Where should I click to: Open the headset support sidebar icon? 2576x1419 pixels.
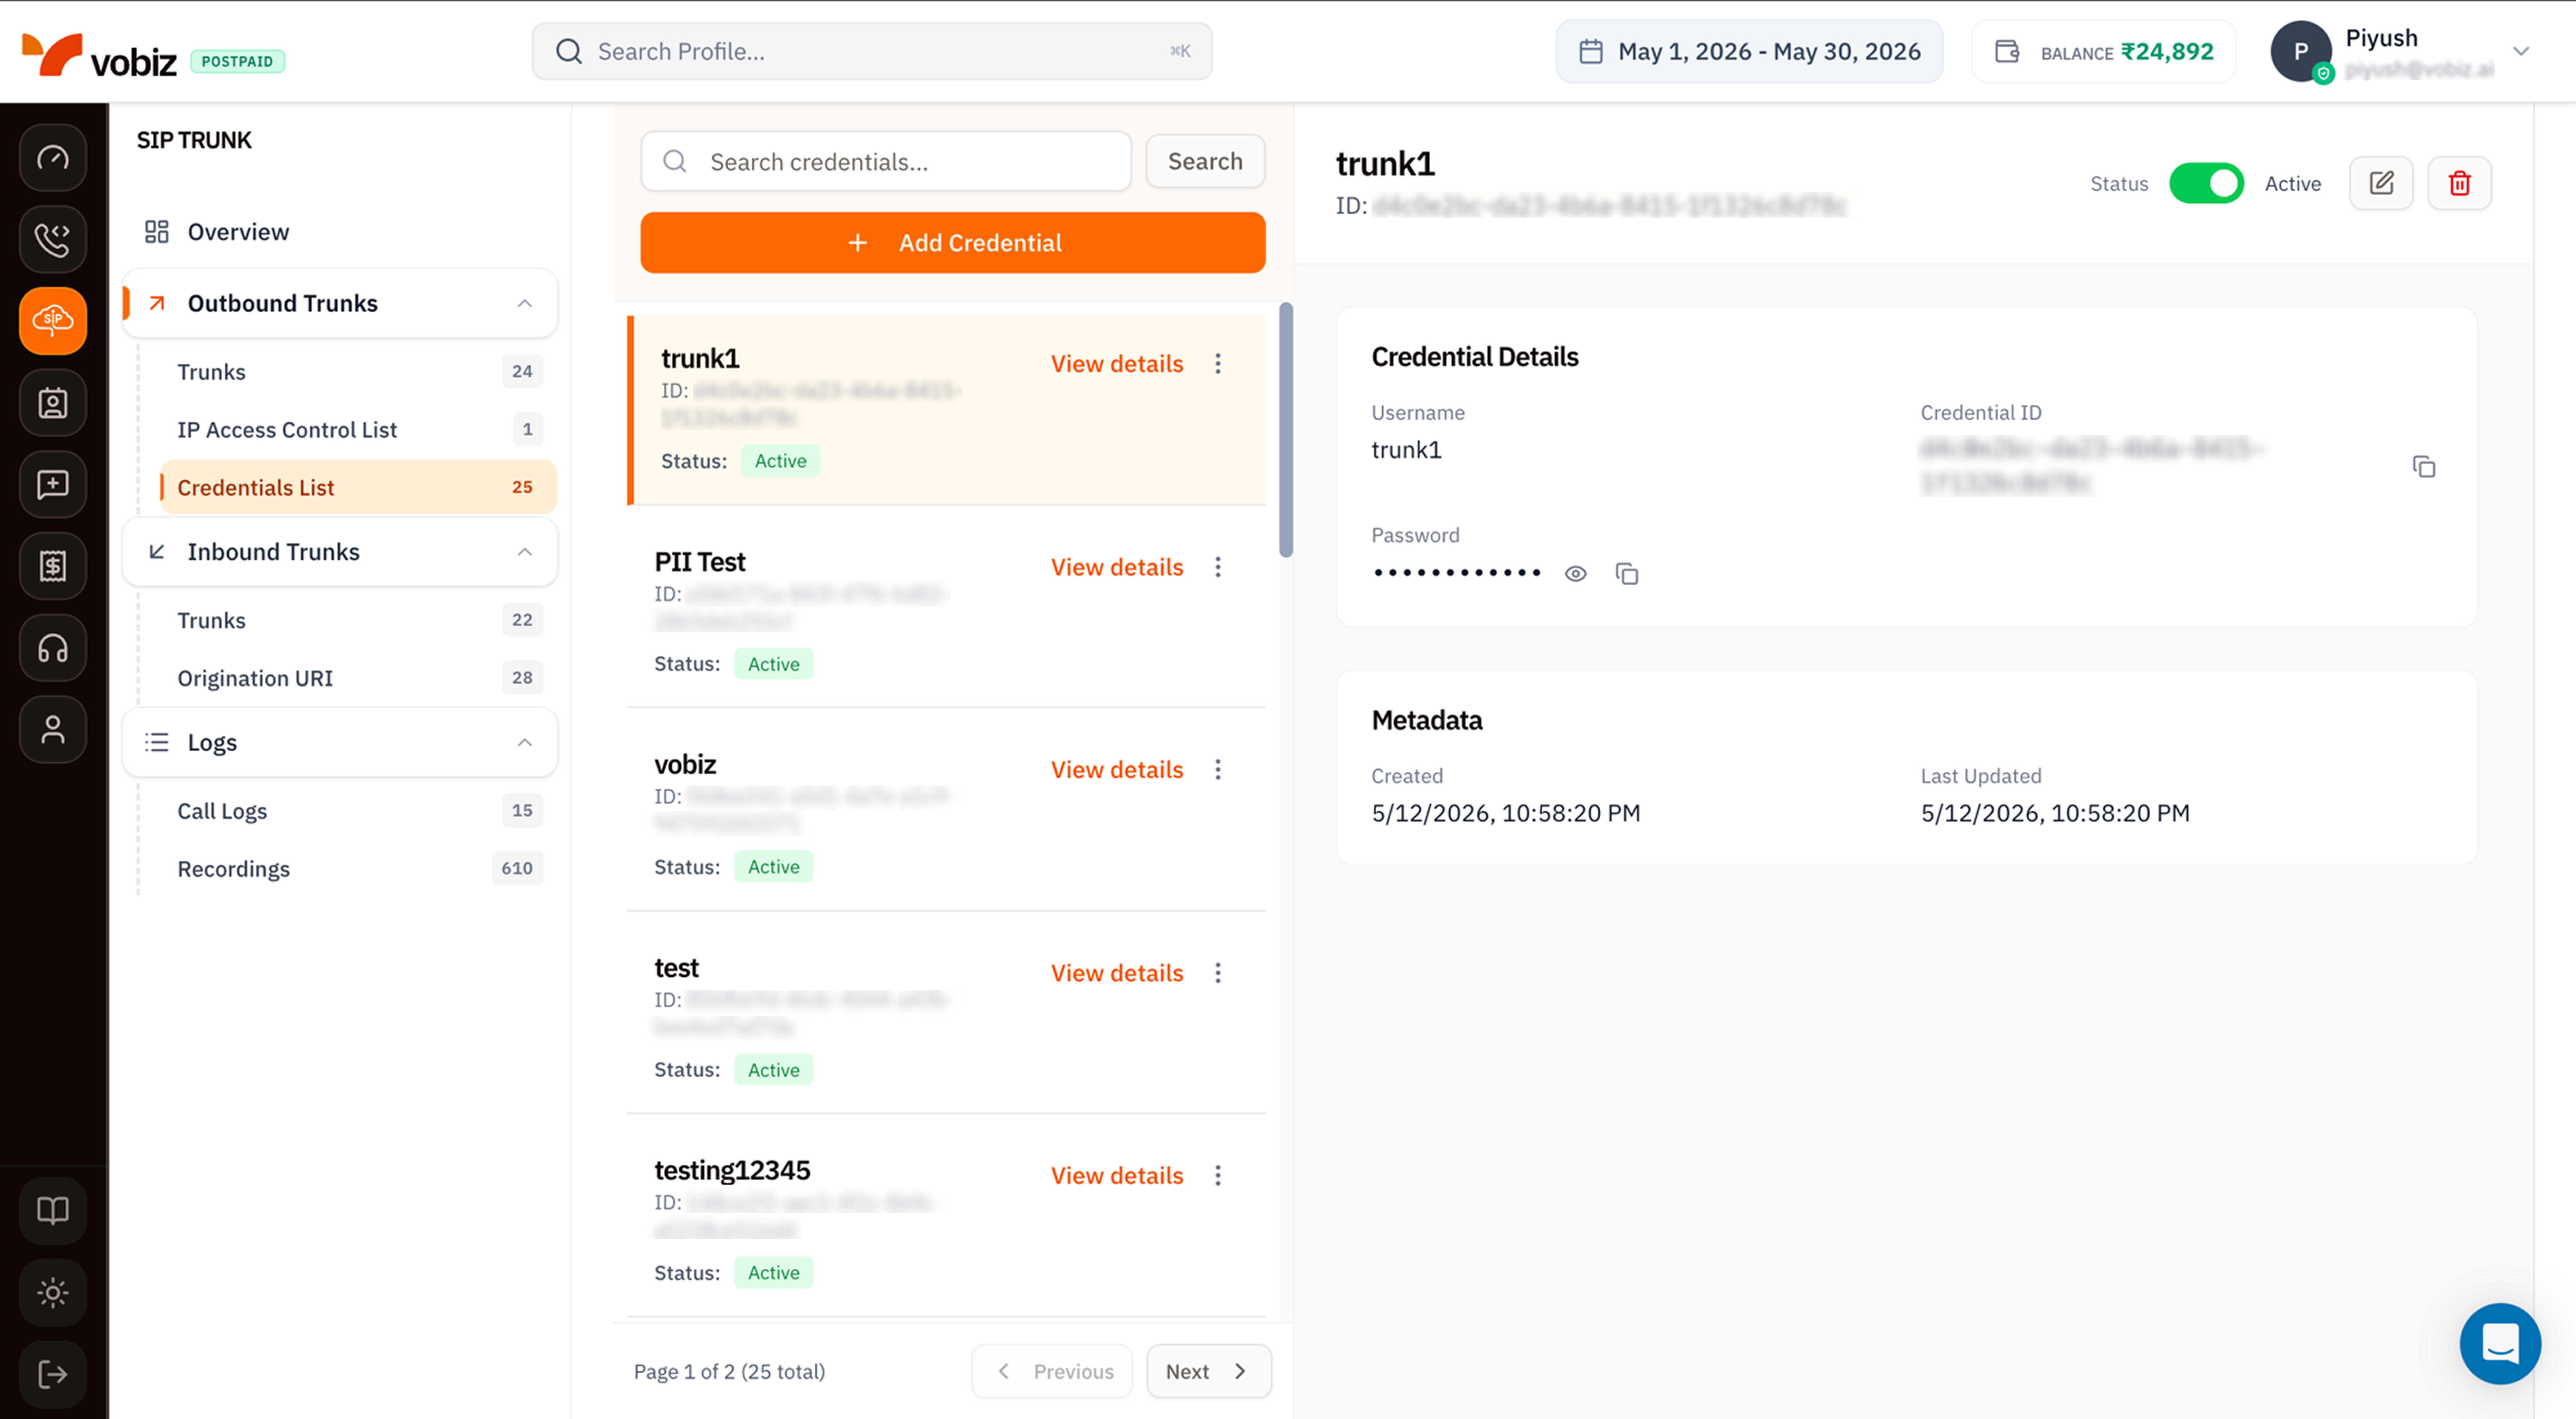pos(53,648)
